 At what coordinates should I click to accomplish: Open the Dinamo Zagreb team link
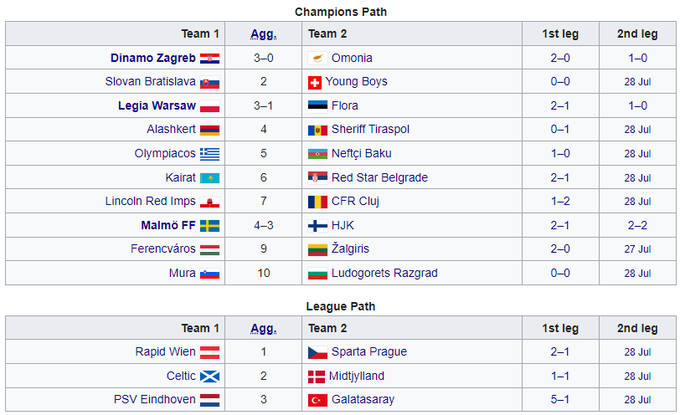pos(152,58)
